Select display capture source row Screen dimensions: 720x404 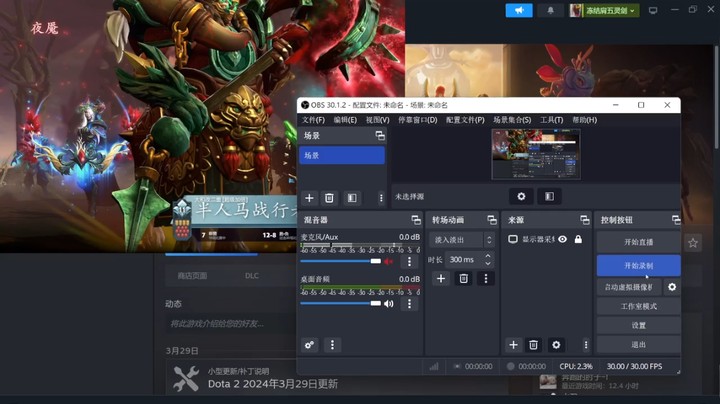(x=546, y=239)
